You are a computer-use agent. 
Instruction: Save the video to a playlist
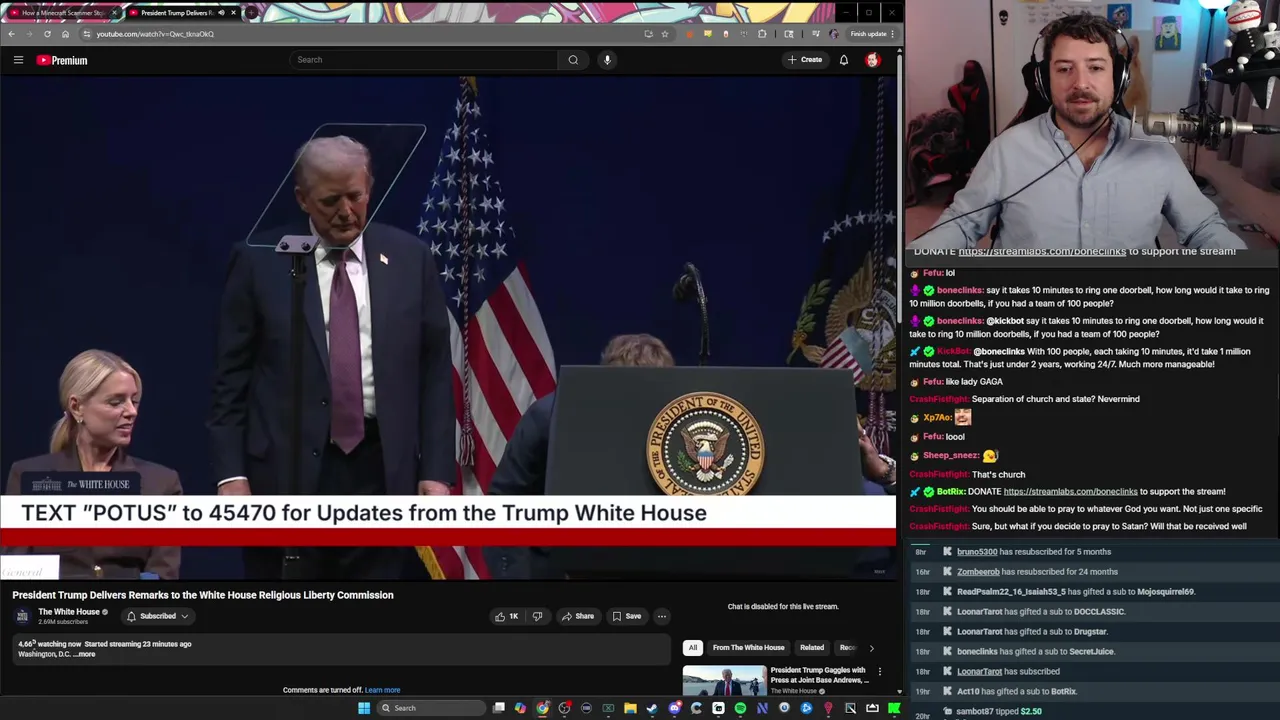click(x=626, y=616)
